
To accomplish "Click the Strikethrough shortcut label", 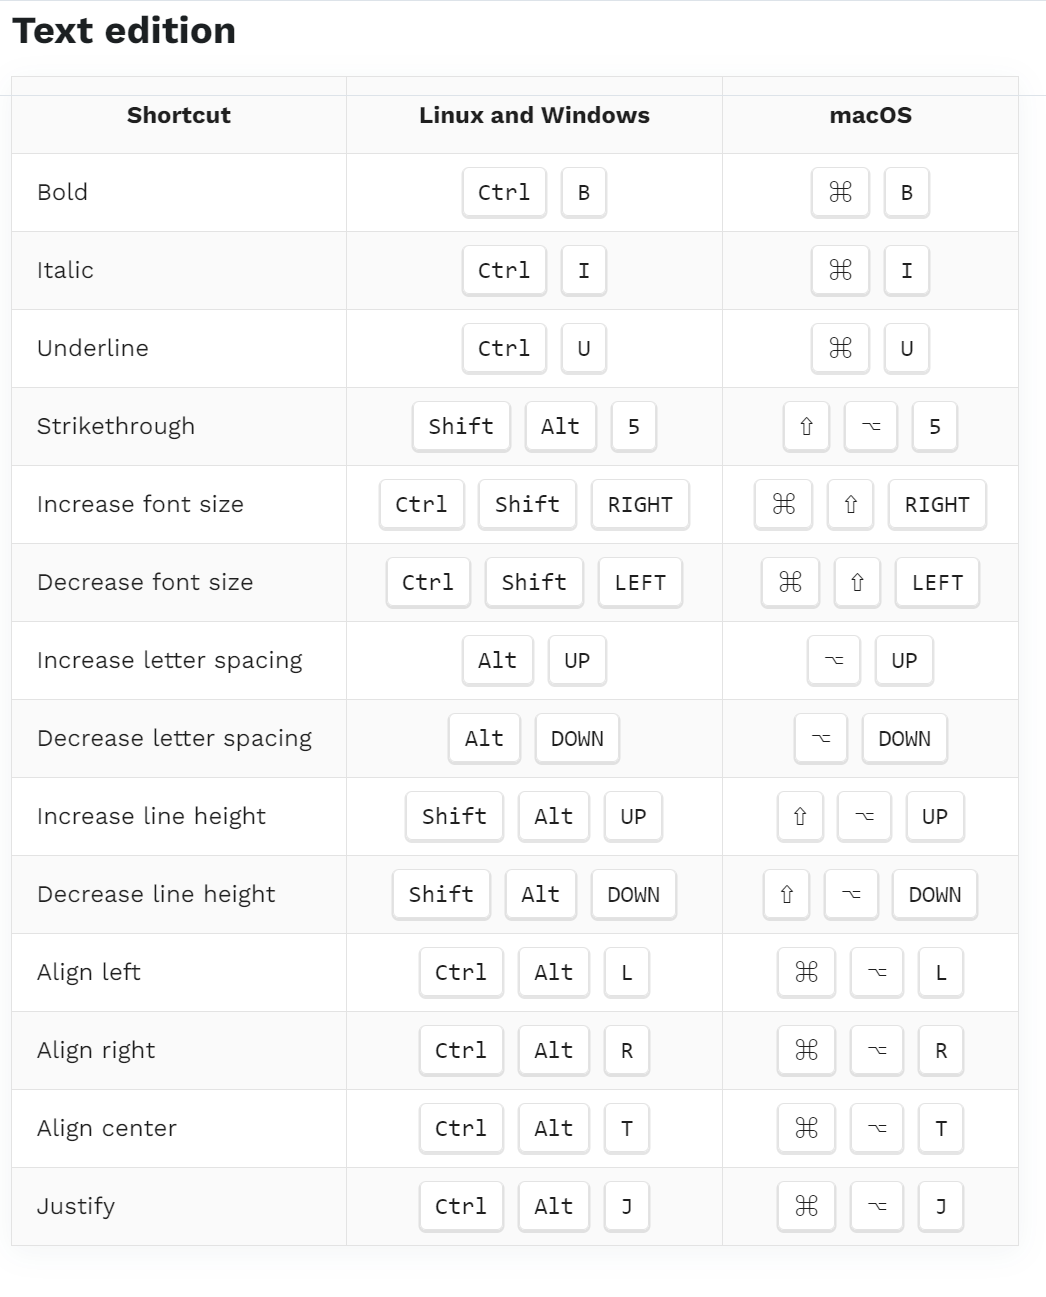I will click(116, 426).
